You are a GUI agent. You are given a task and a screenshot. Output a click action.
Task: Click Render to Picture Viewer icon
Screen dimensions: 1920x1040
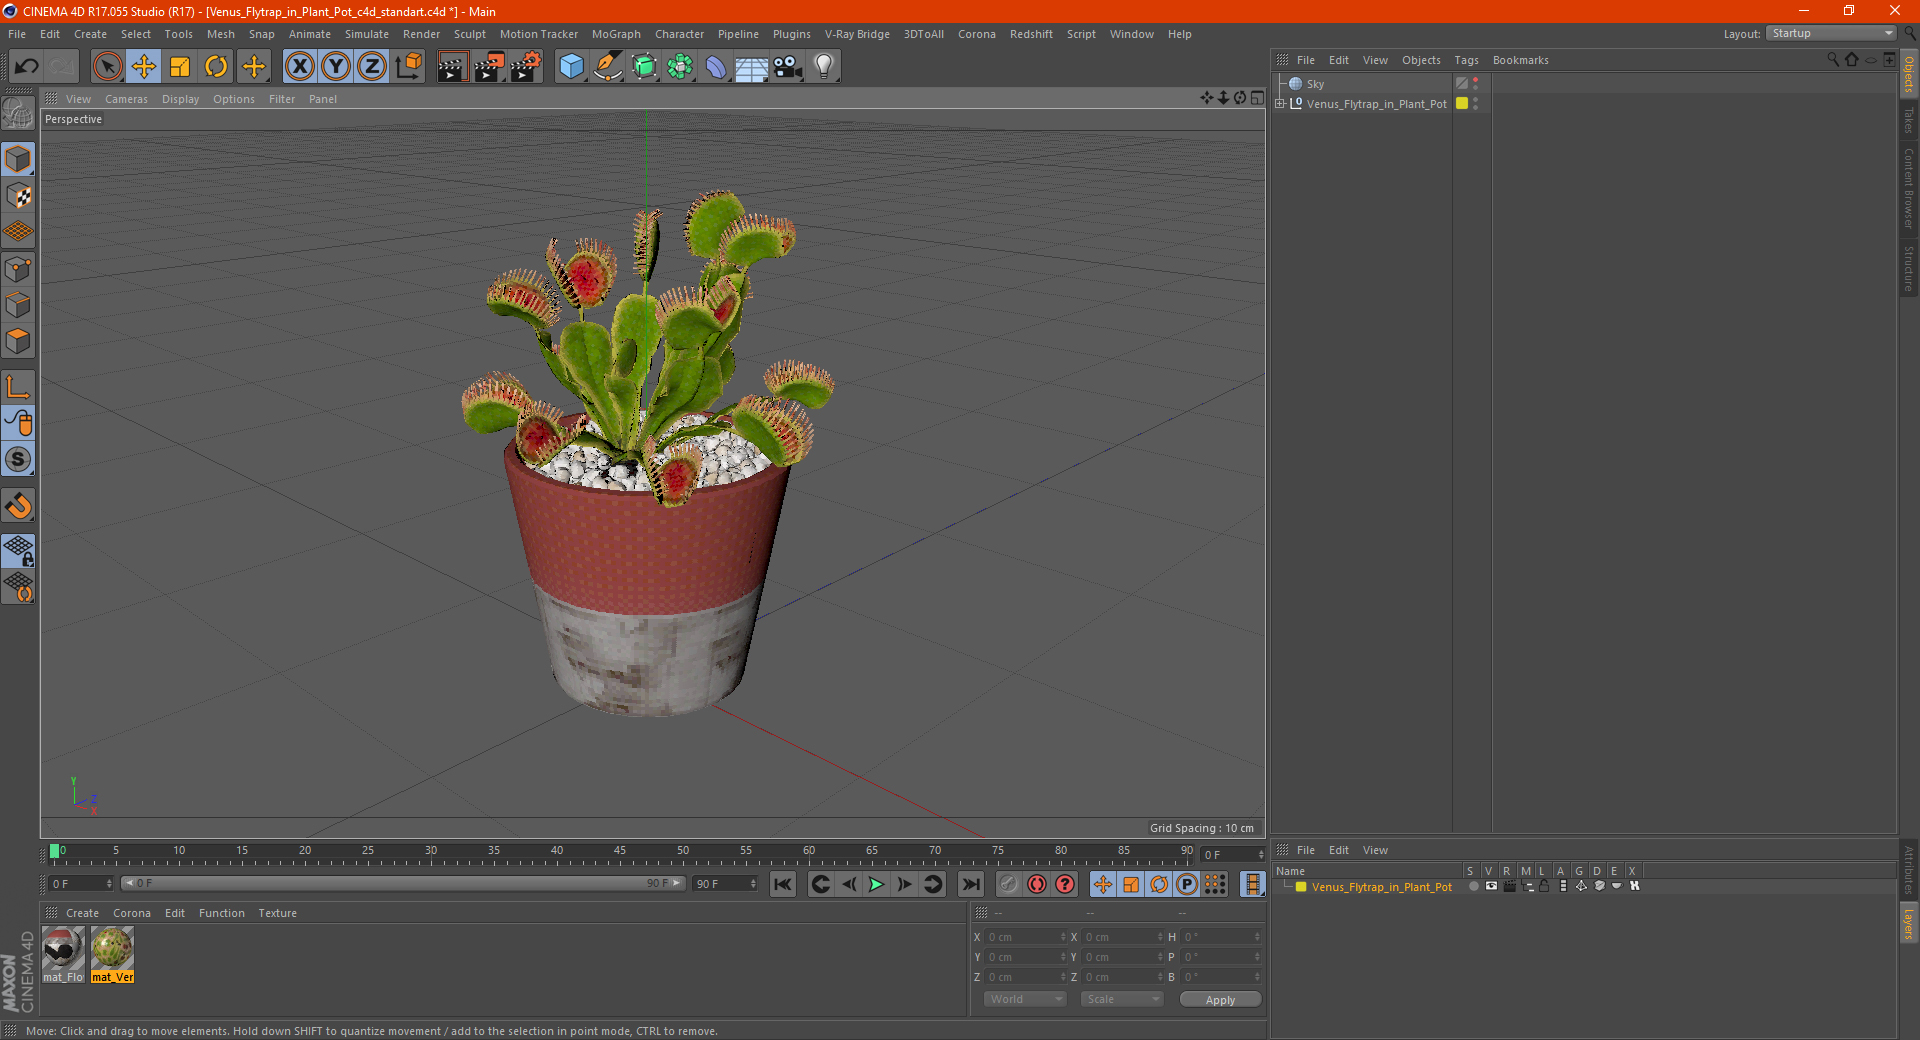(x=489, y=67)
